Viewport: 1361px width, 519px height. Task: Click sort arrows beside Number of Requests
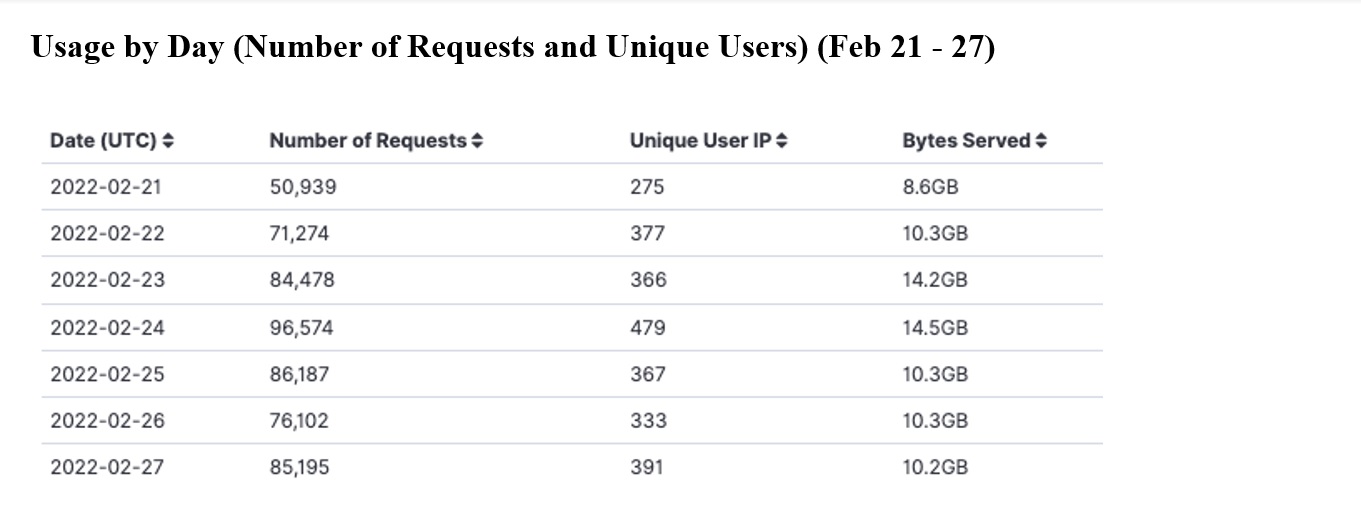(x=477, y=142)
